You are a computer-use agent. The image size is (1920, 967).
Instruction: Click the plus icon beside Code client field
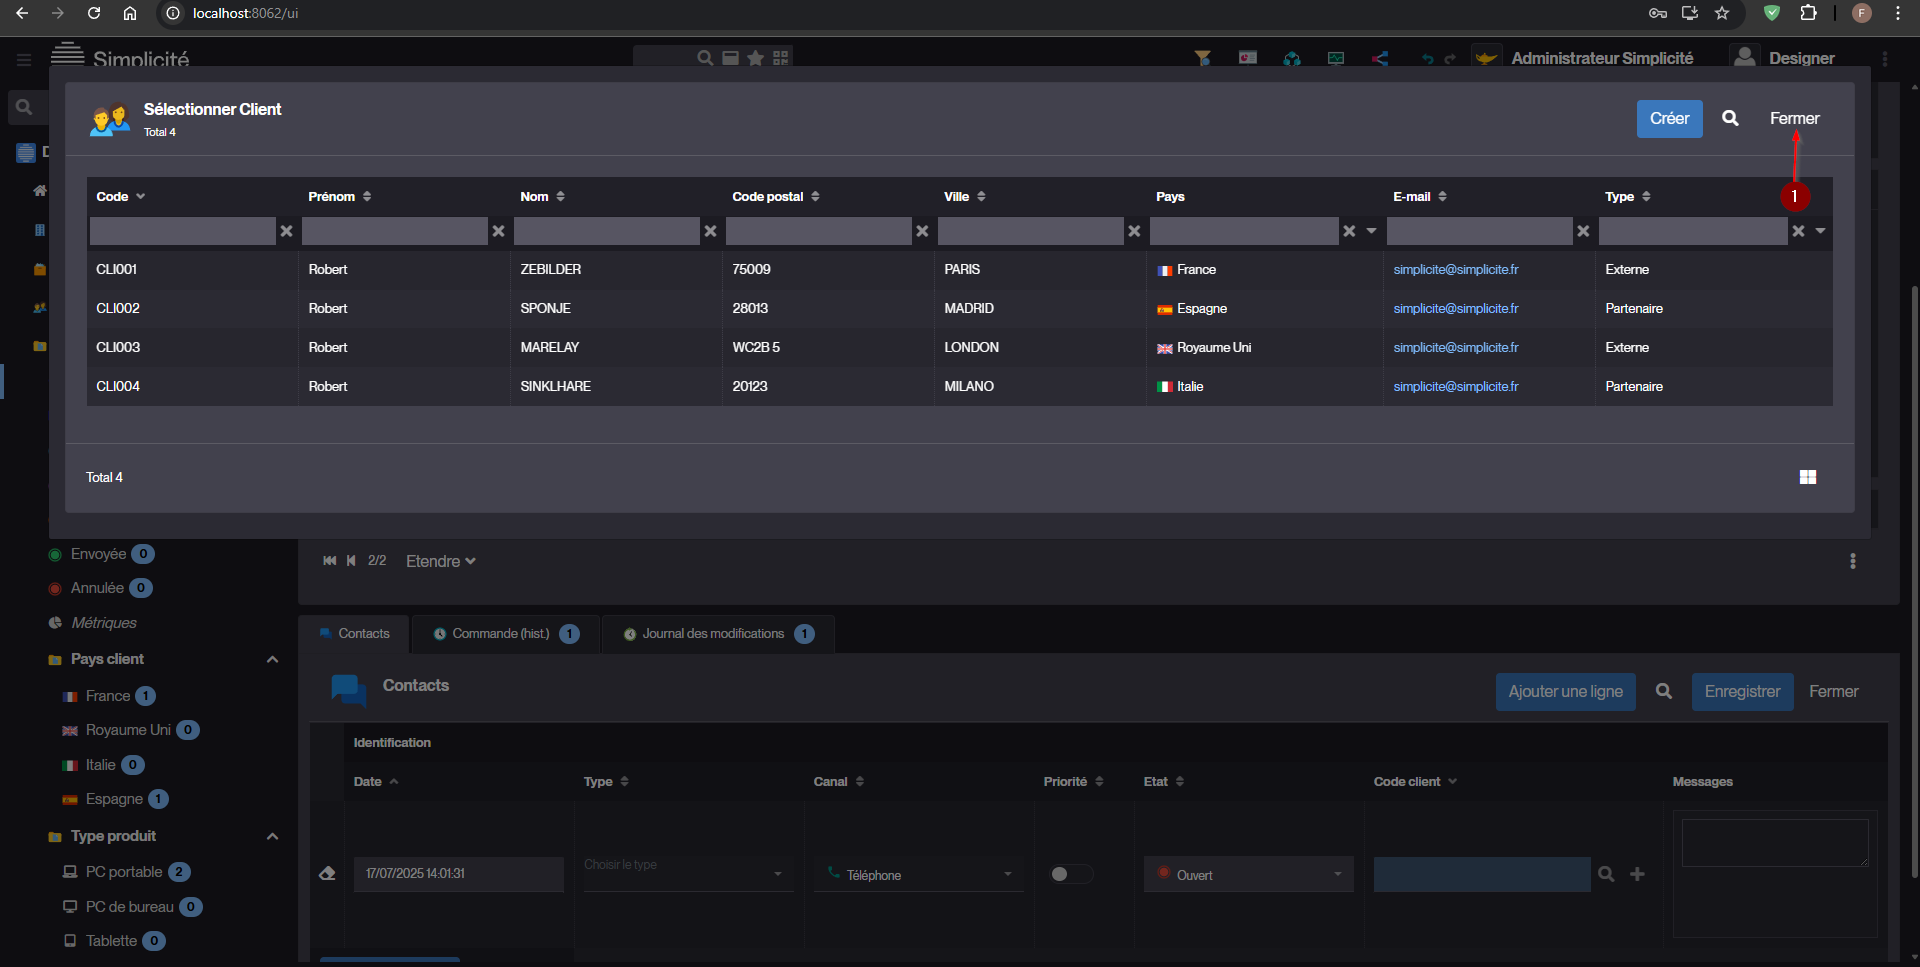coord(1637,874)
